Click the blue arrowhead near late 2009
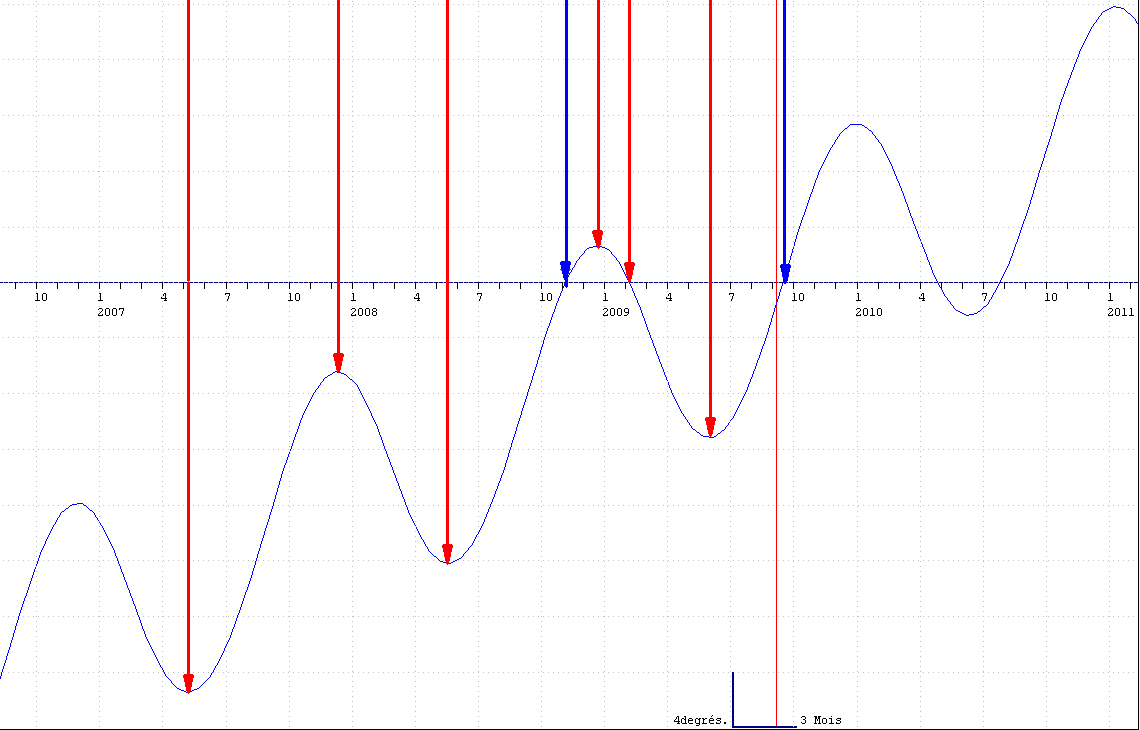This screenshot has height=730, width=1140. 785,272
